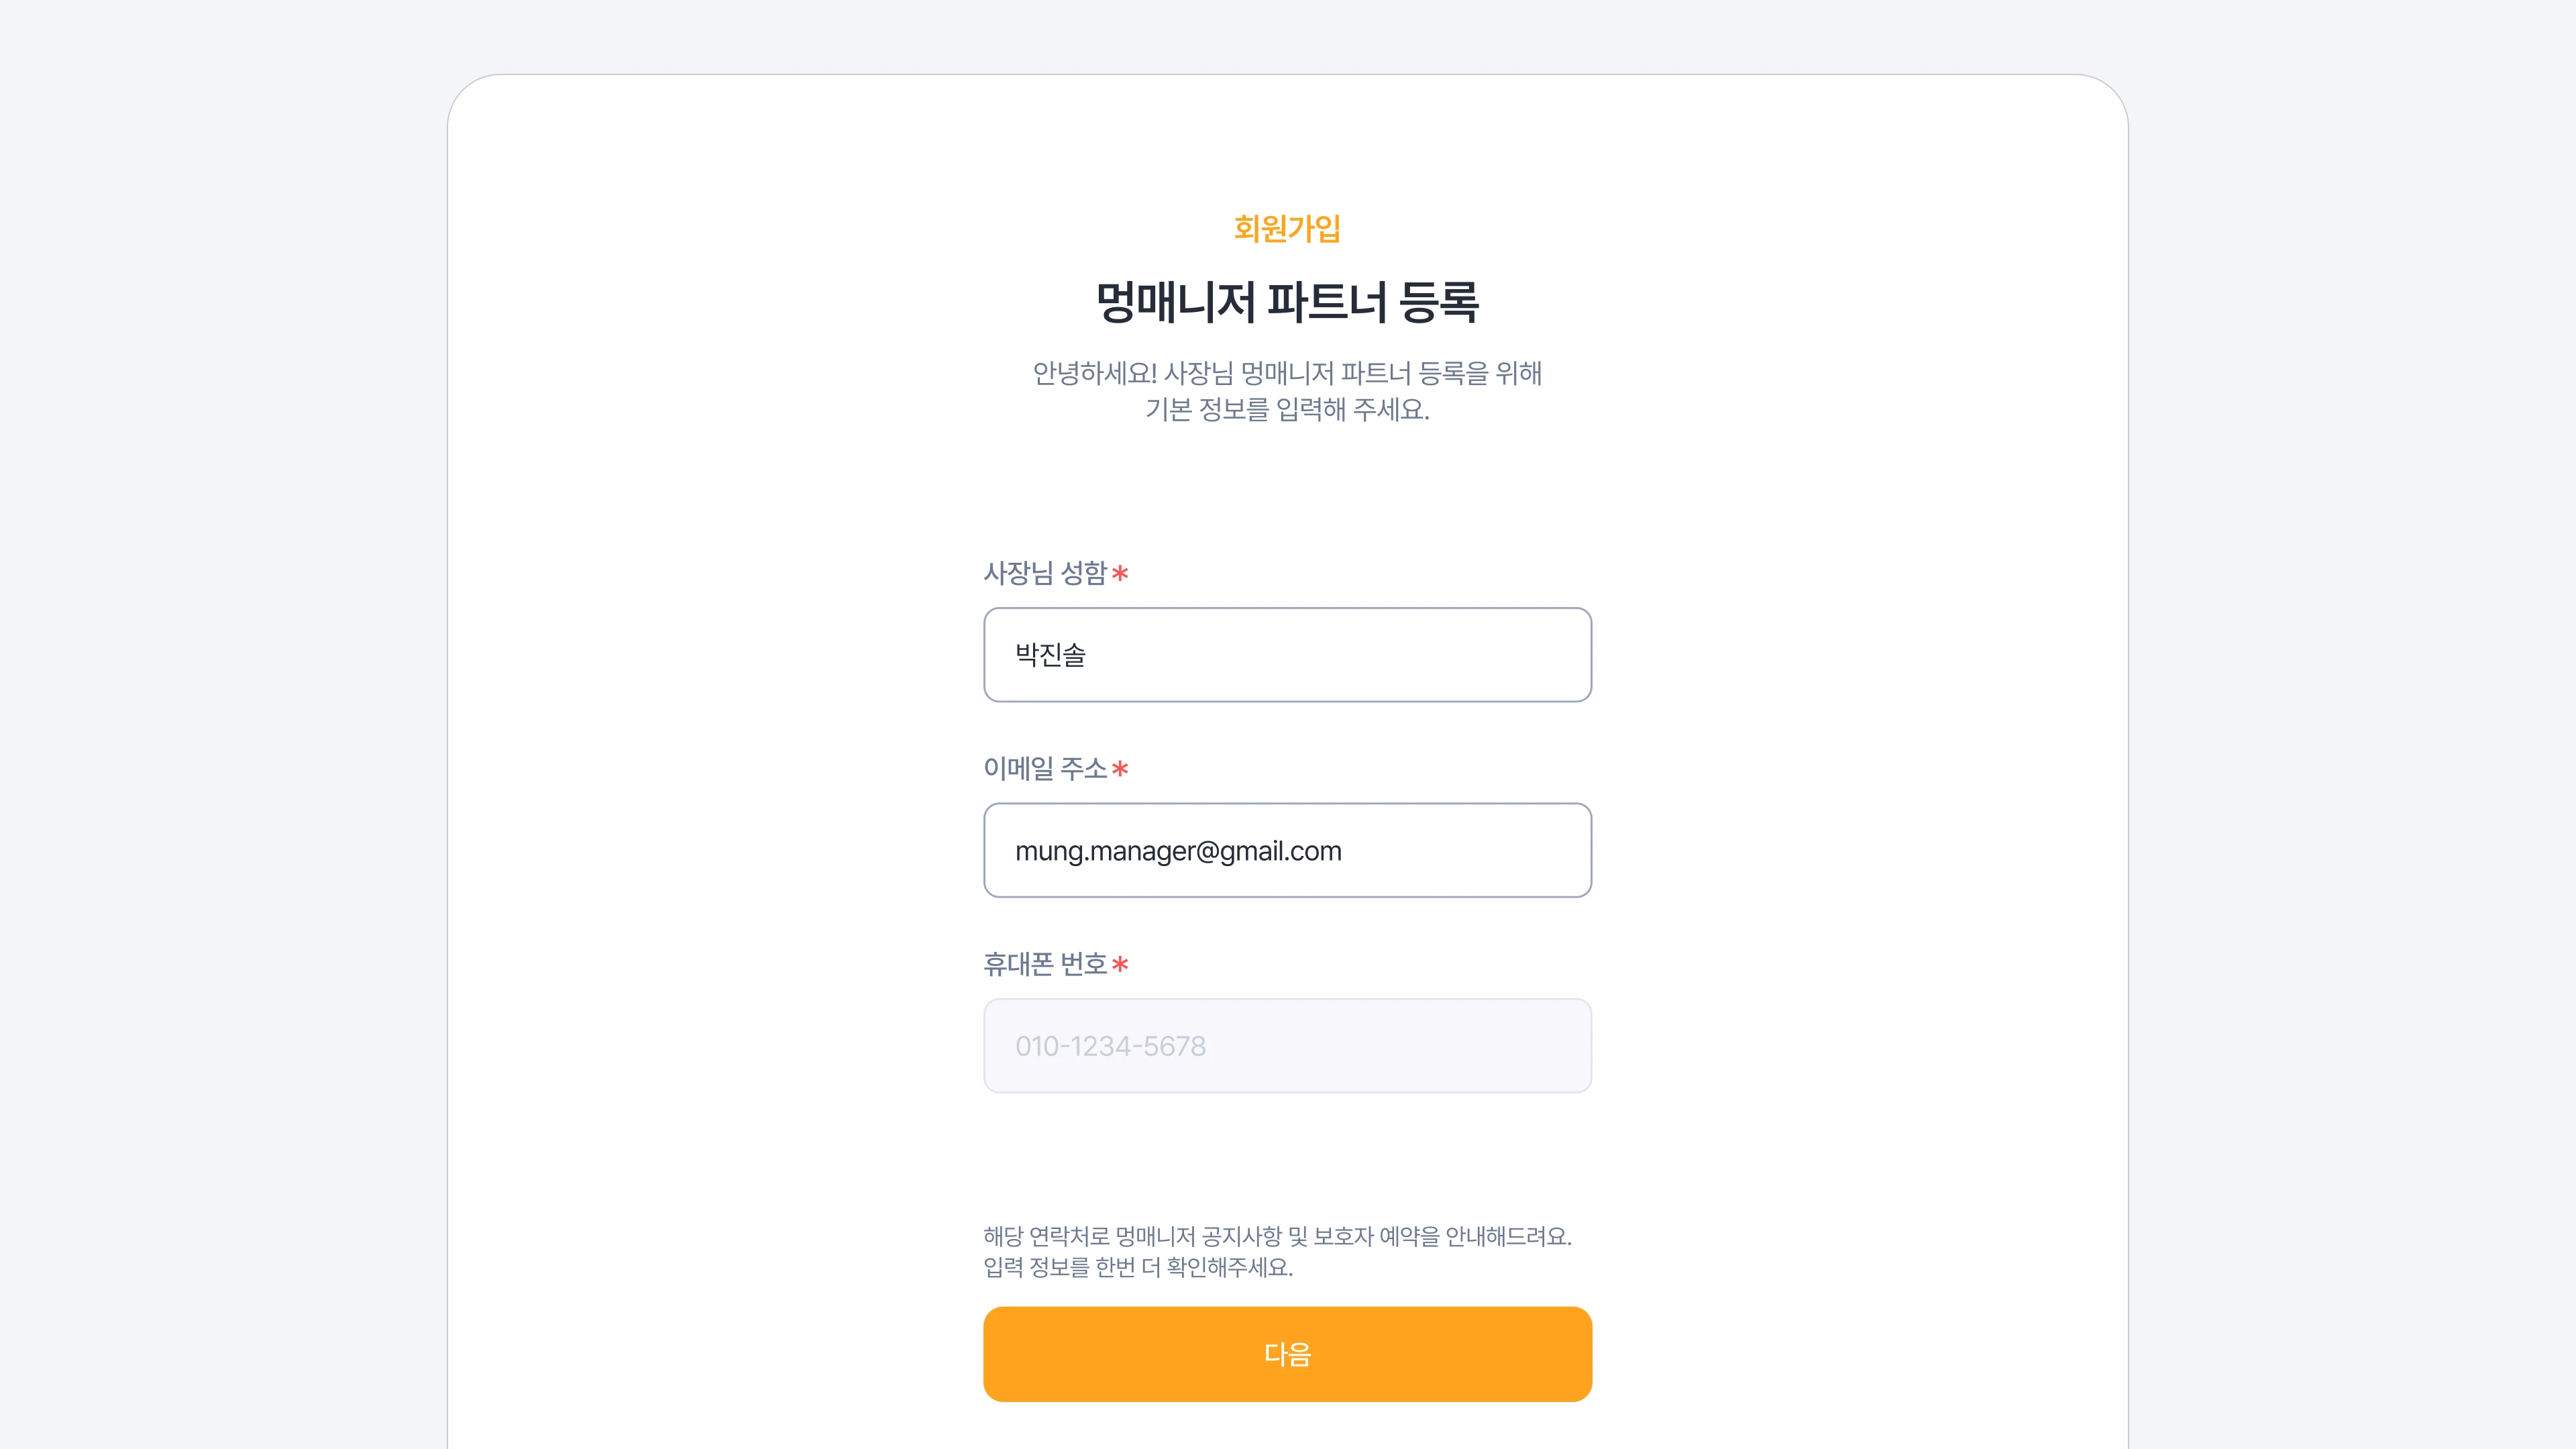Click the red asterisk beside 이메일 주소
Screen dimensions: 2576x1449
point(1120,769)
